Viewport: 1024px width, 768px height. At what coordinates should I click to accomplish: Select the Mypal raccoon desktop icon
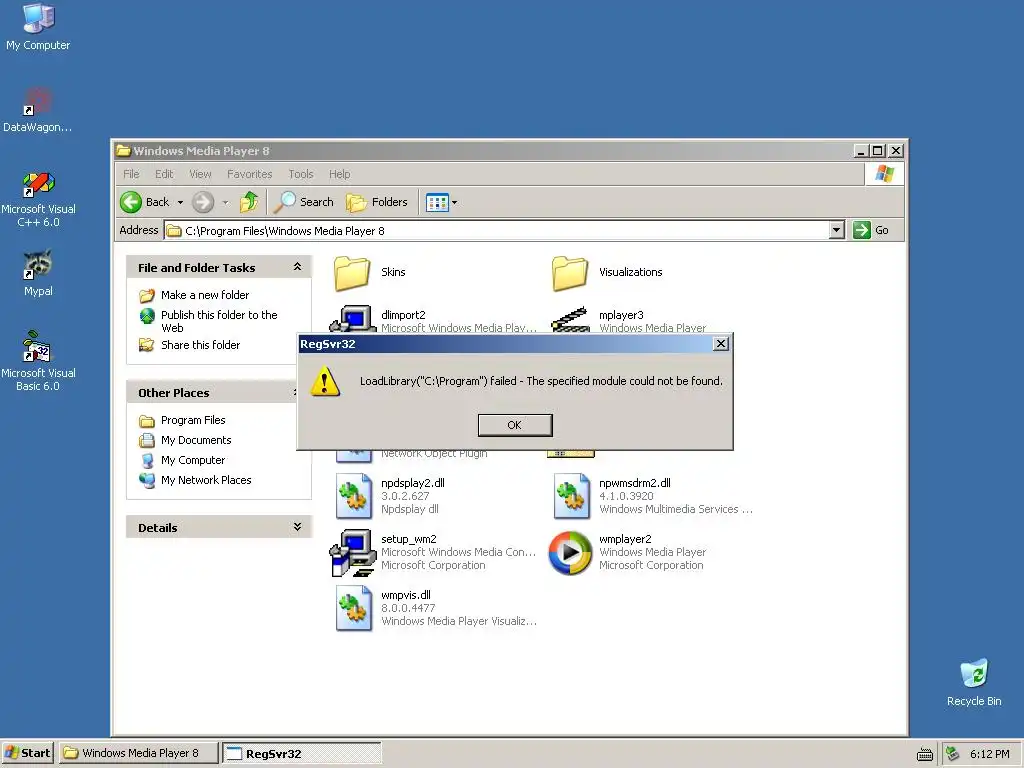[x=38, y=273]
